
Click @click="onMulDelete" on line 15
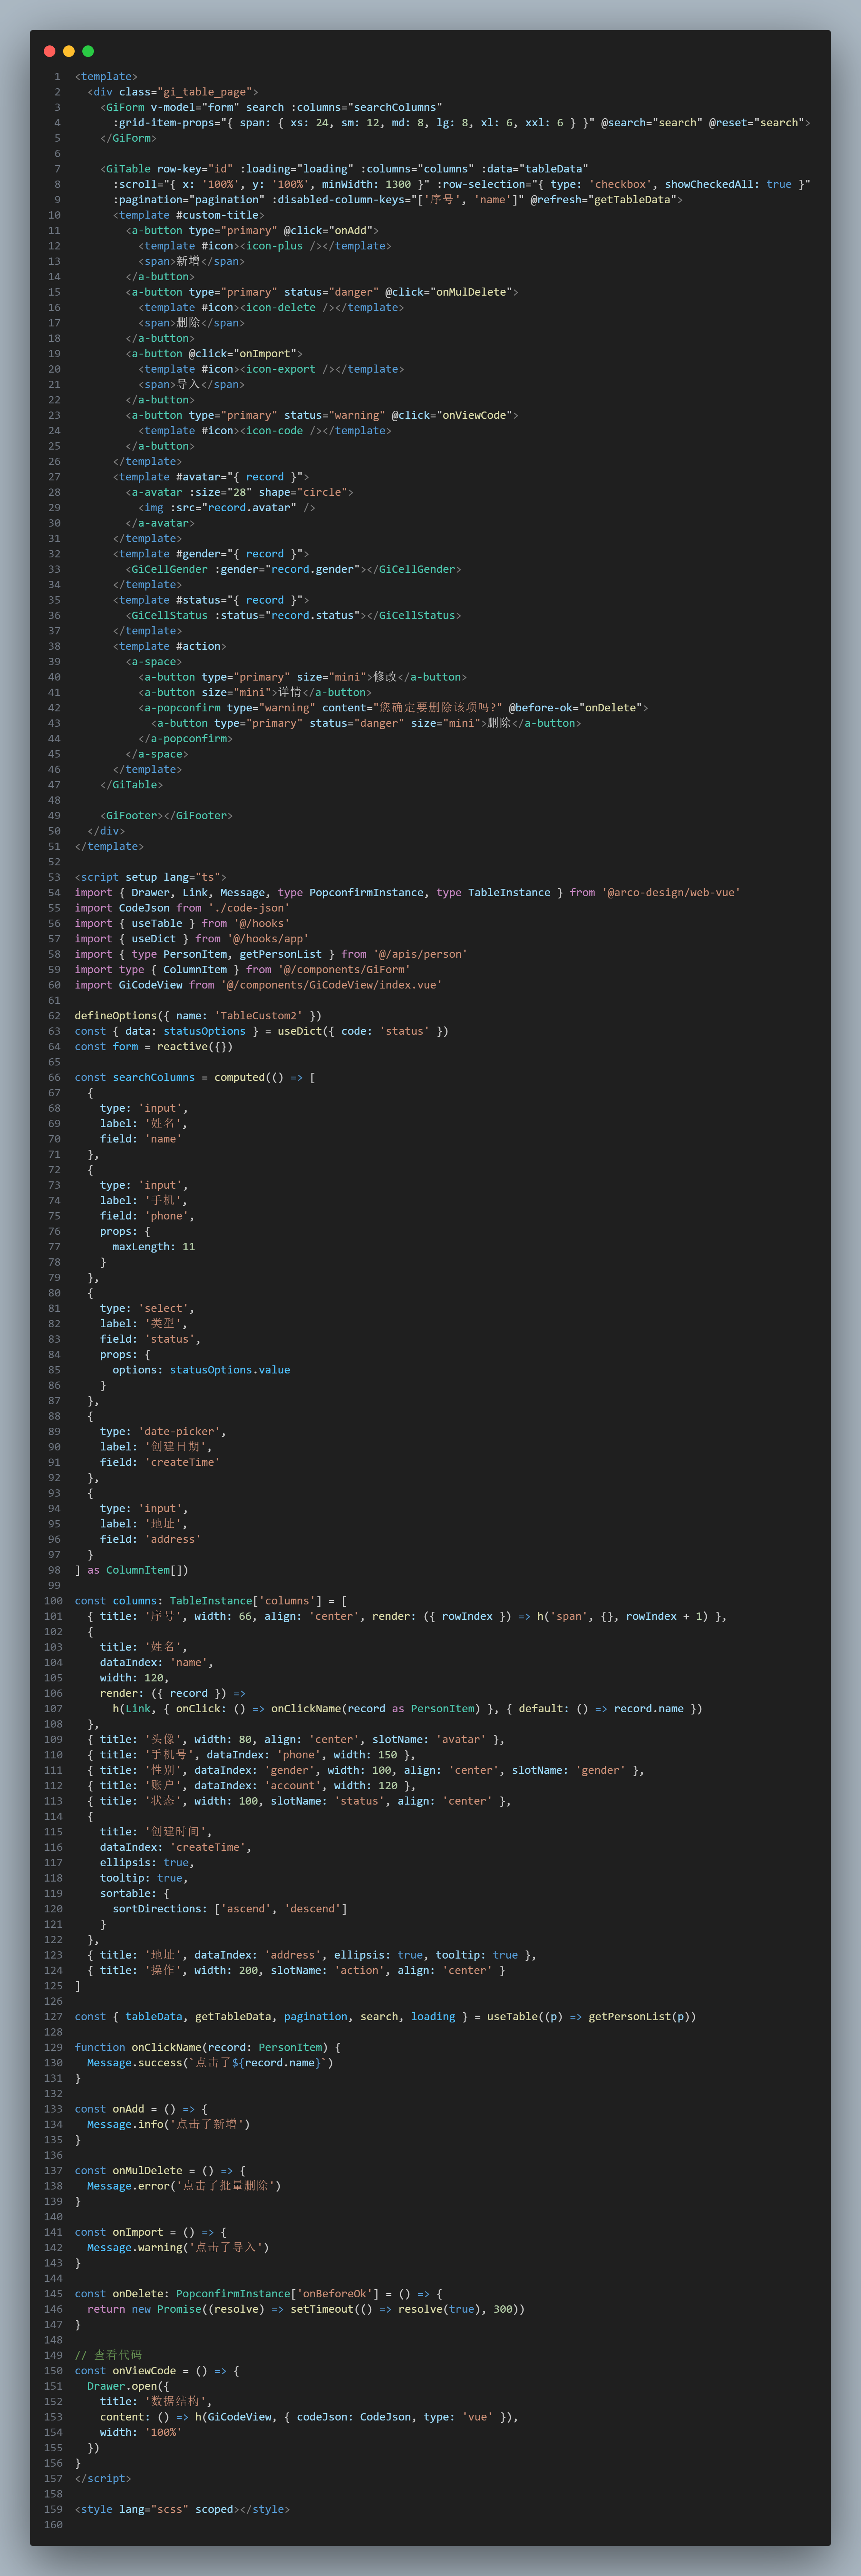[449, 292]
